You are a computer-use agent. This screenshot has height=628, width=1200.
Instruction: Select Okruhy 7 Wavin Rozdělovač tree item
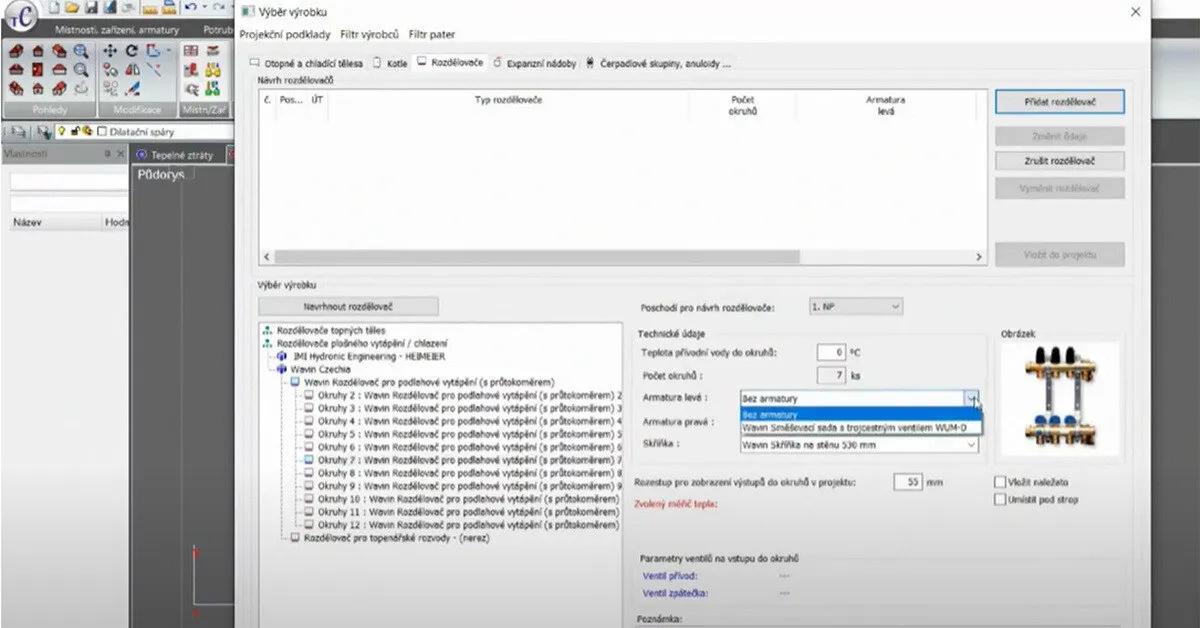tap(461, 459)
